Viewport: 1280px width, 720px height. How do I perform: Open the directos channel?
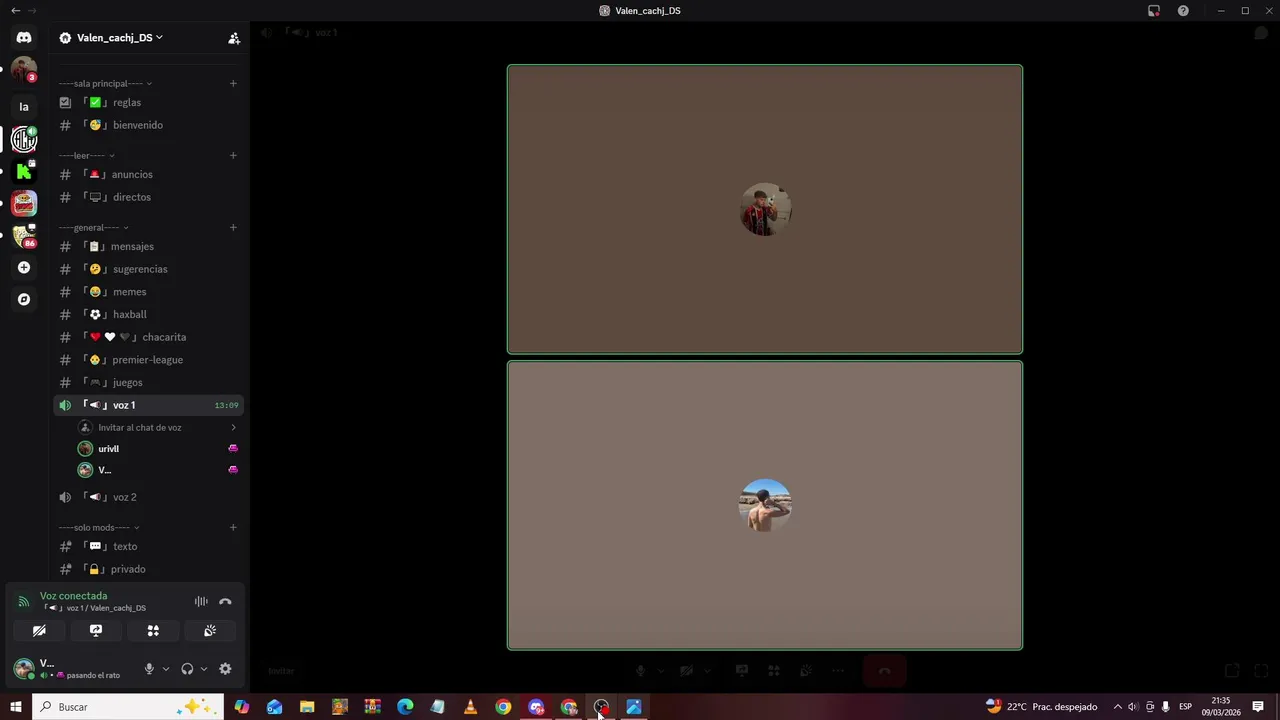148,197
